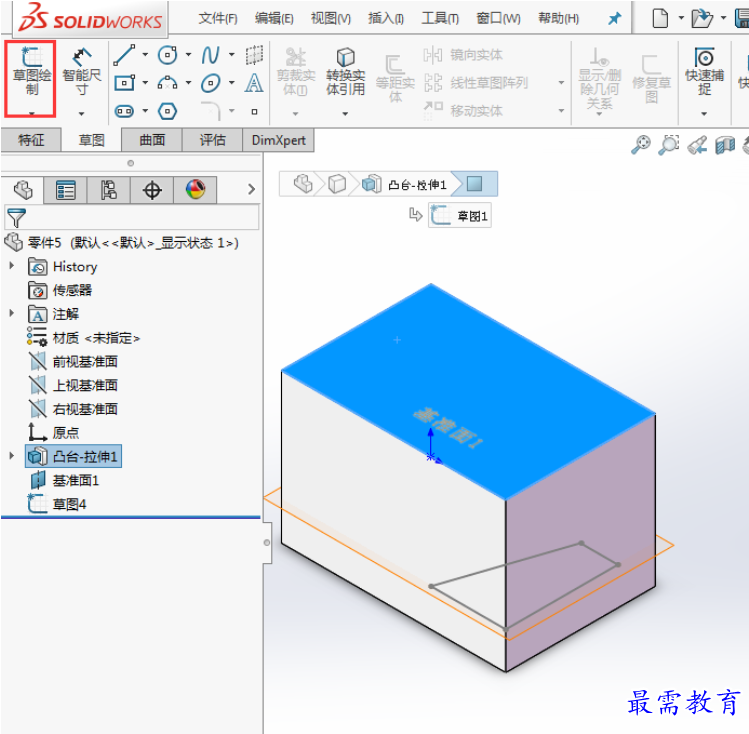Select the Polygon sketch tool
This screenshot has height=734, width=749.
[168, 111]
